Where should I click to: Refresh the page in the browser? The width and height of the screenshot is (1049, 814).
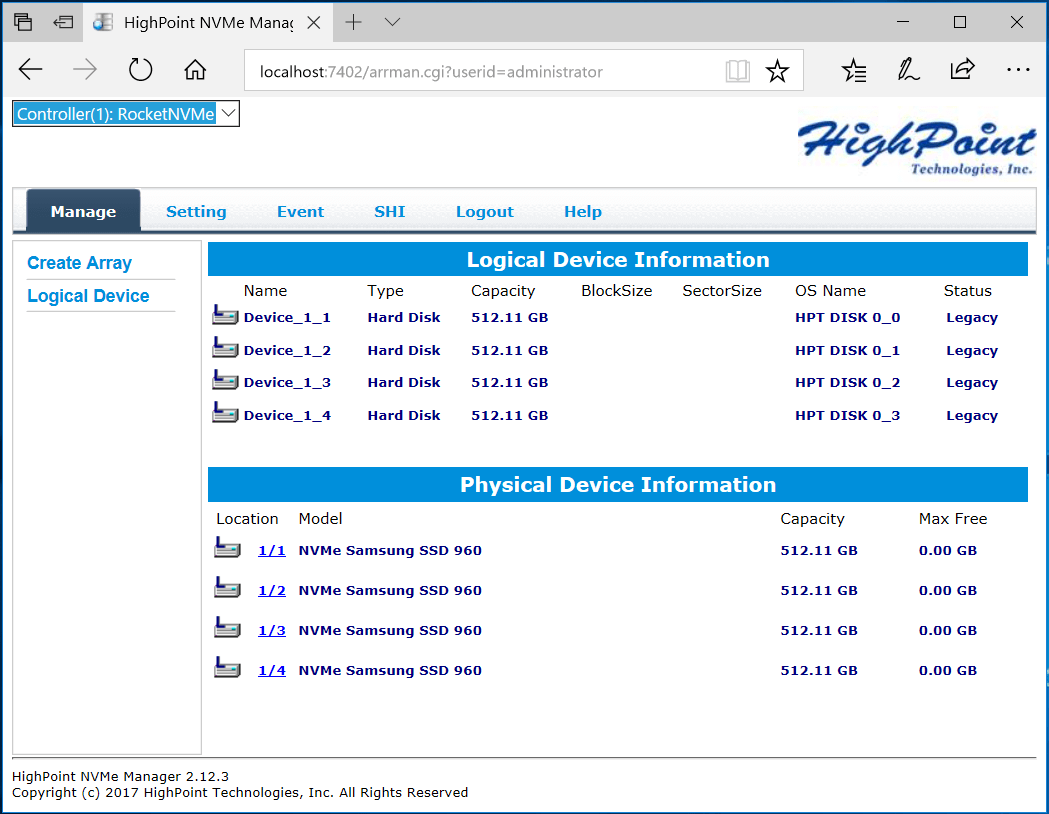pos(140,70)
